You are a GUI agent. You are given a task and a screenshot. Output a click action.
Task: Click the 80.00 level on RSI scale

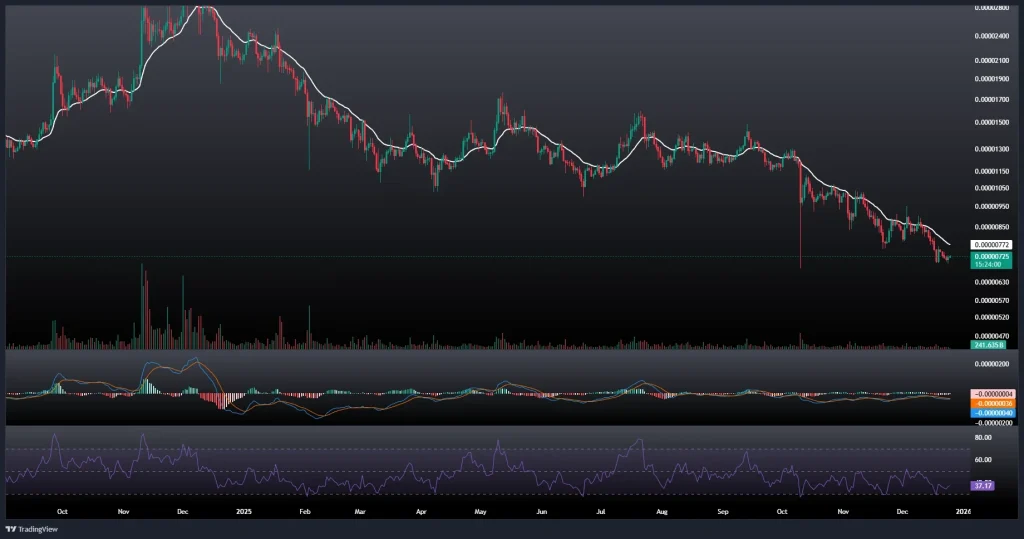pos(982,437)
